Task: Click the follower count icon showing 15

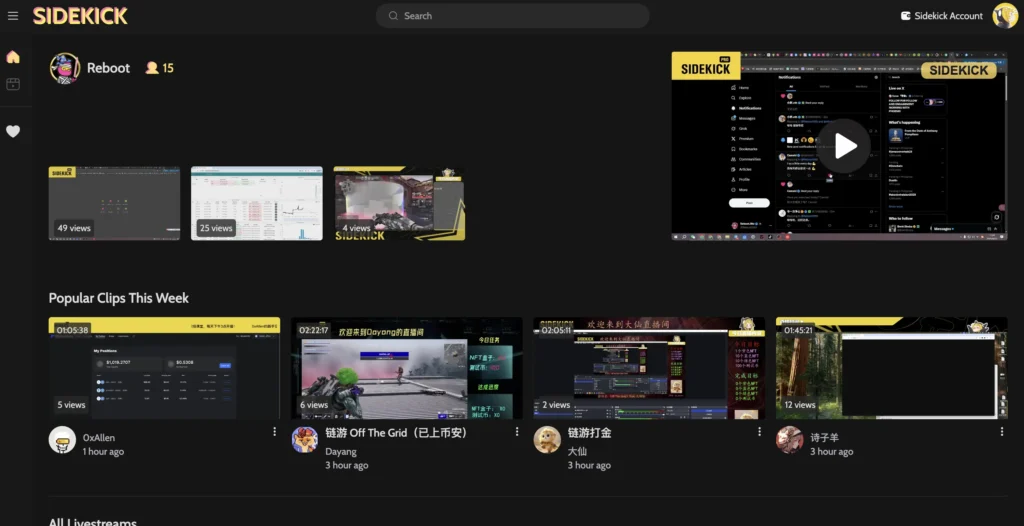Action: click(x=152, y=68)
